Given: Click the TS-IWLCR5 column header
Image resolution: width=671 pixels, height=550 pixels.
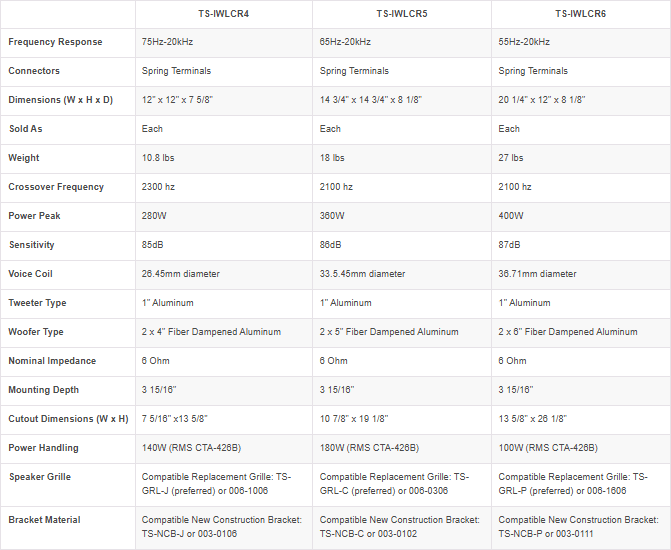Looking at the screenshot, I should point(402,14).
